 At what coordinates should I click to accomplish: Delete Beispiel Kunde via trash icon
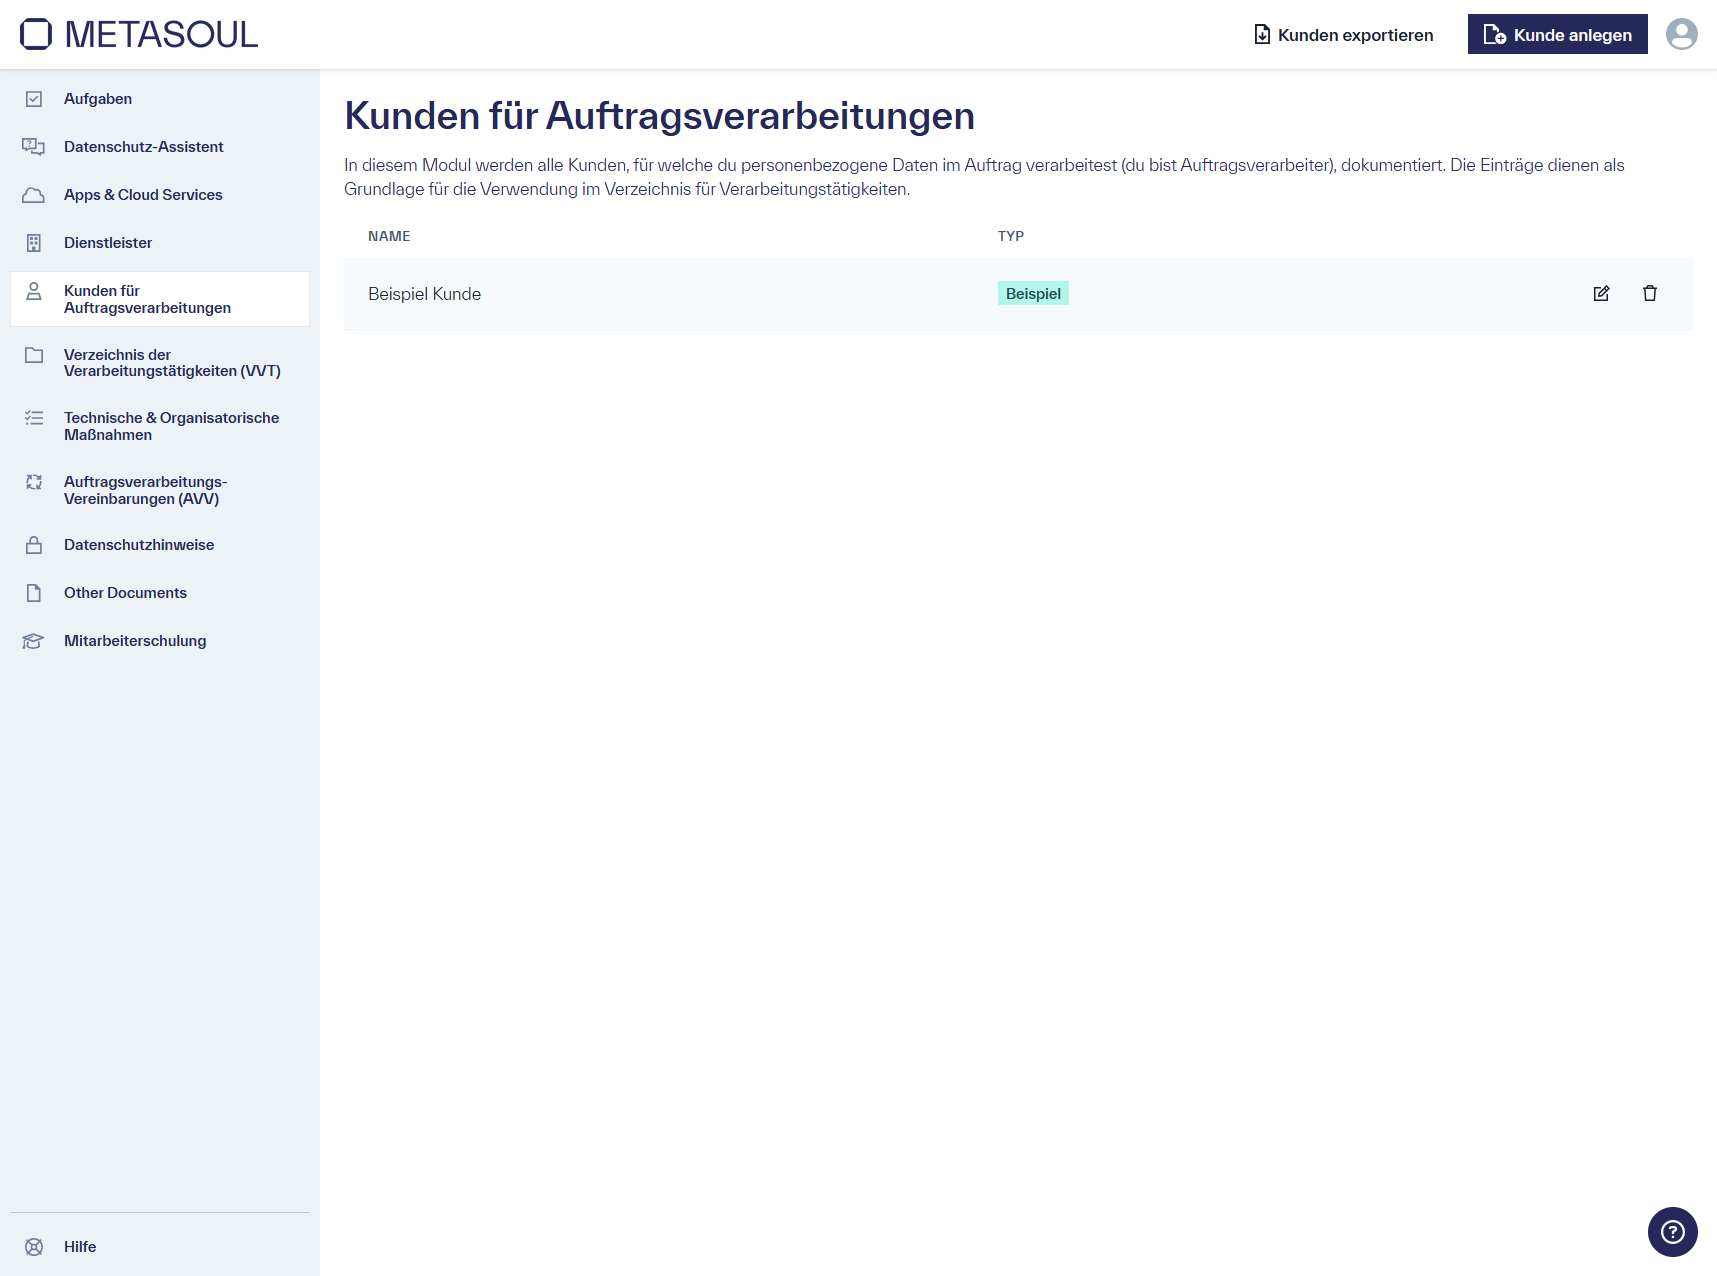click(1650, 293)
